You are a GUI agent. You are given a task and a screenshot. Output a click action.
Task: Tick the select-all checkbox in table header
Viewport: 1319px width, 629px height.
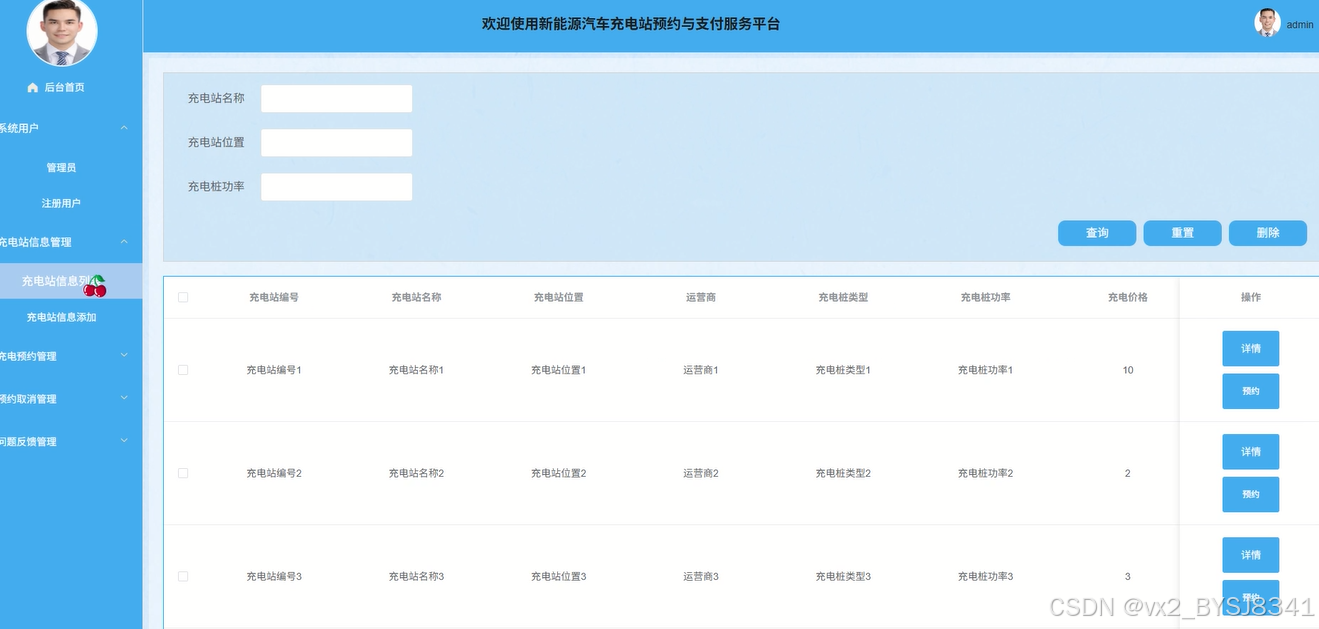[x=183, y=297]
